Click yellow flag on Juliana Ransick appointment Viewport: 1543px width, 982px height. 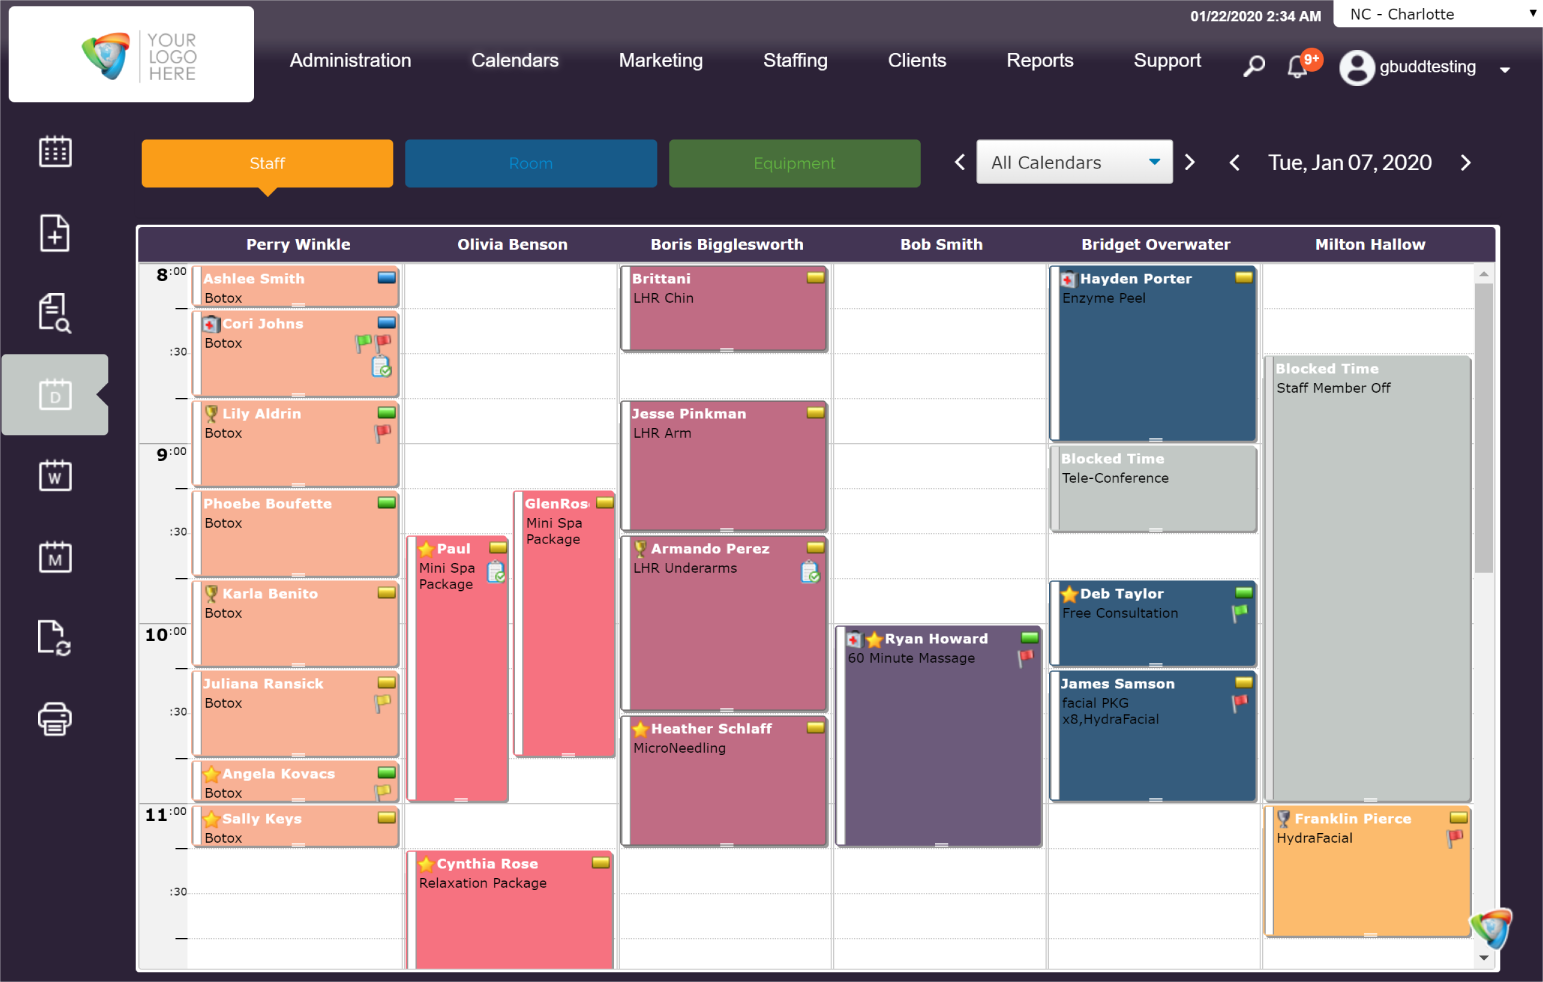(382, 703)
